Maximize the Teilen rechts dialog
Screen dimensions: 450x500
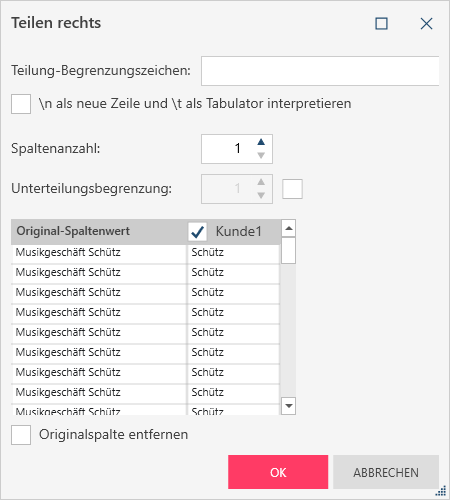click(381, 24)
